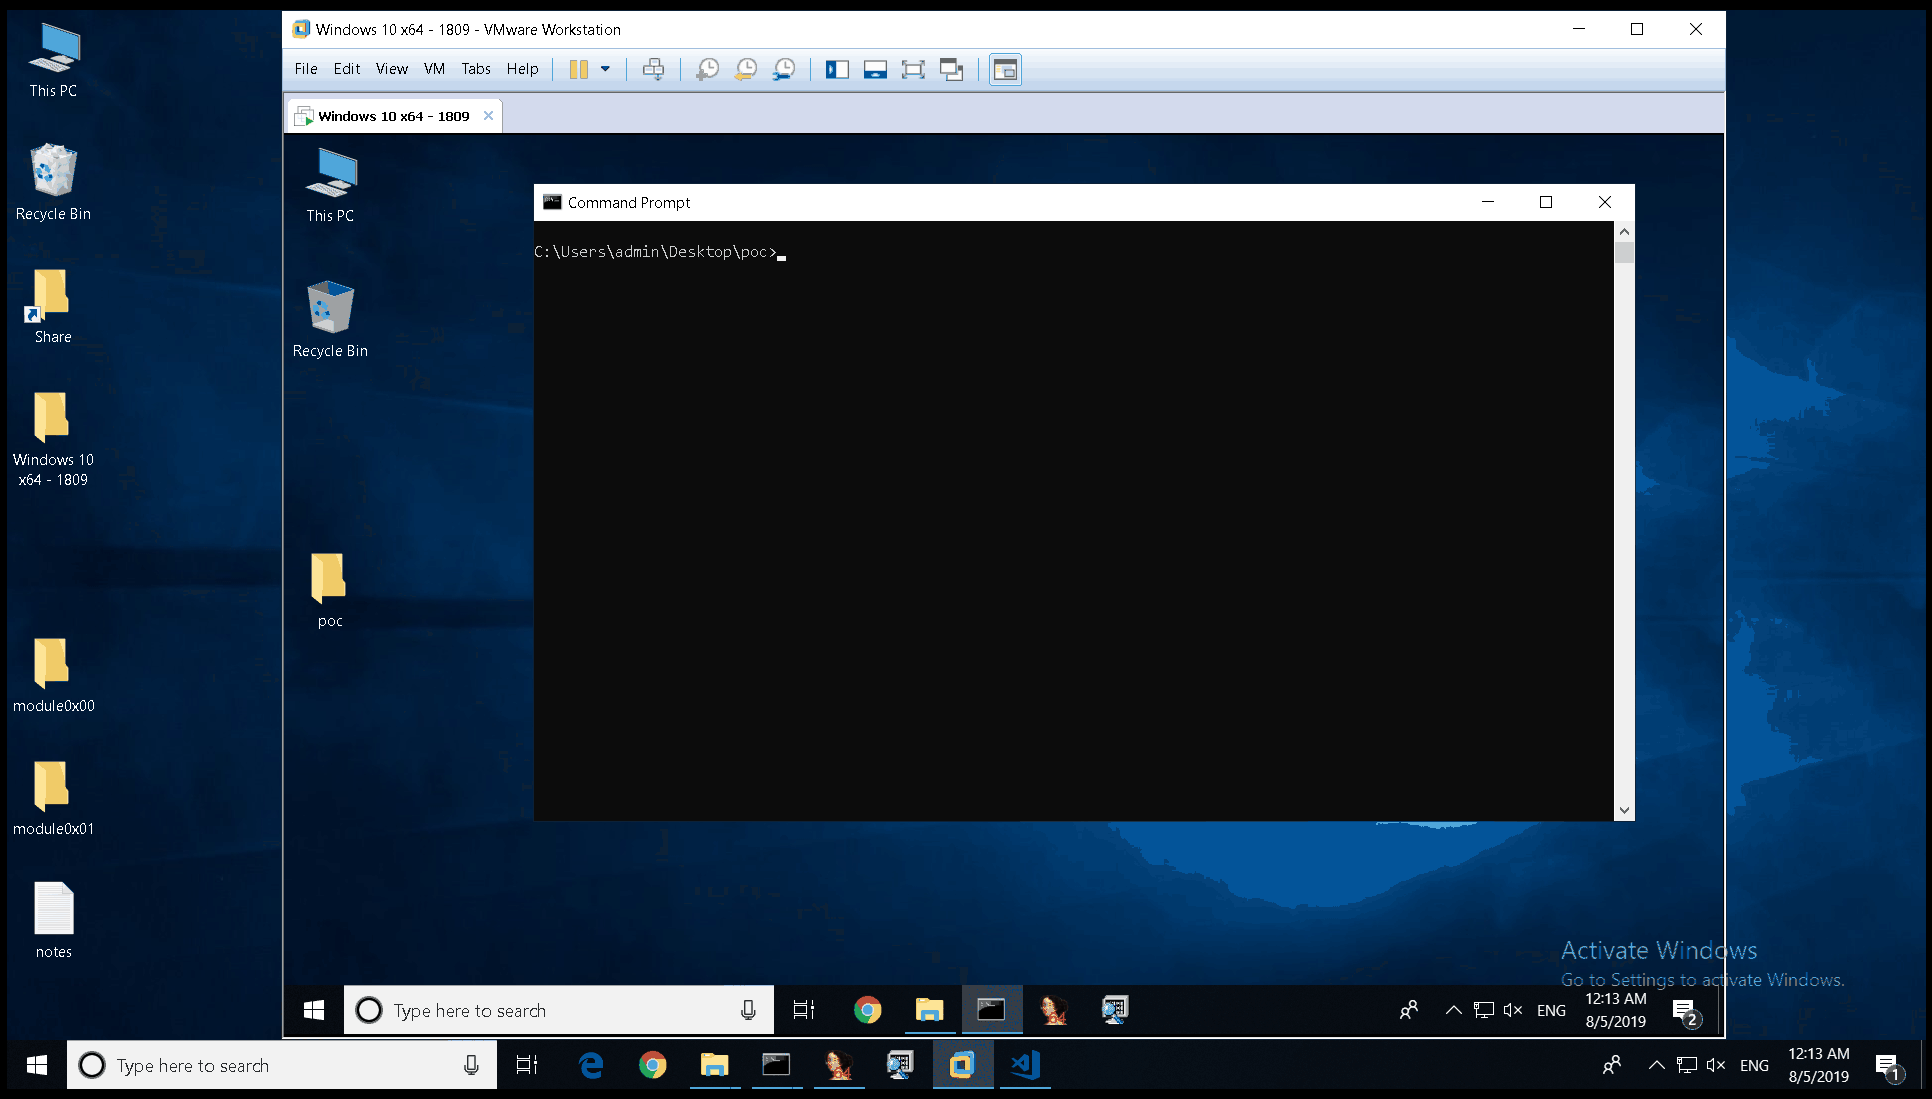Screen dimensions: 1932x1099
Task: Show hidden tray icons in guest taskbar
Action: 1453,1010
